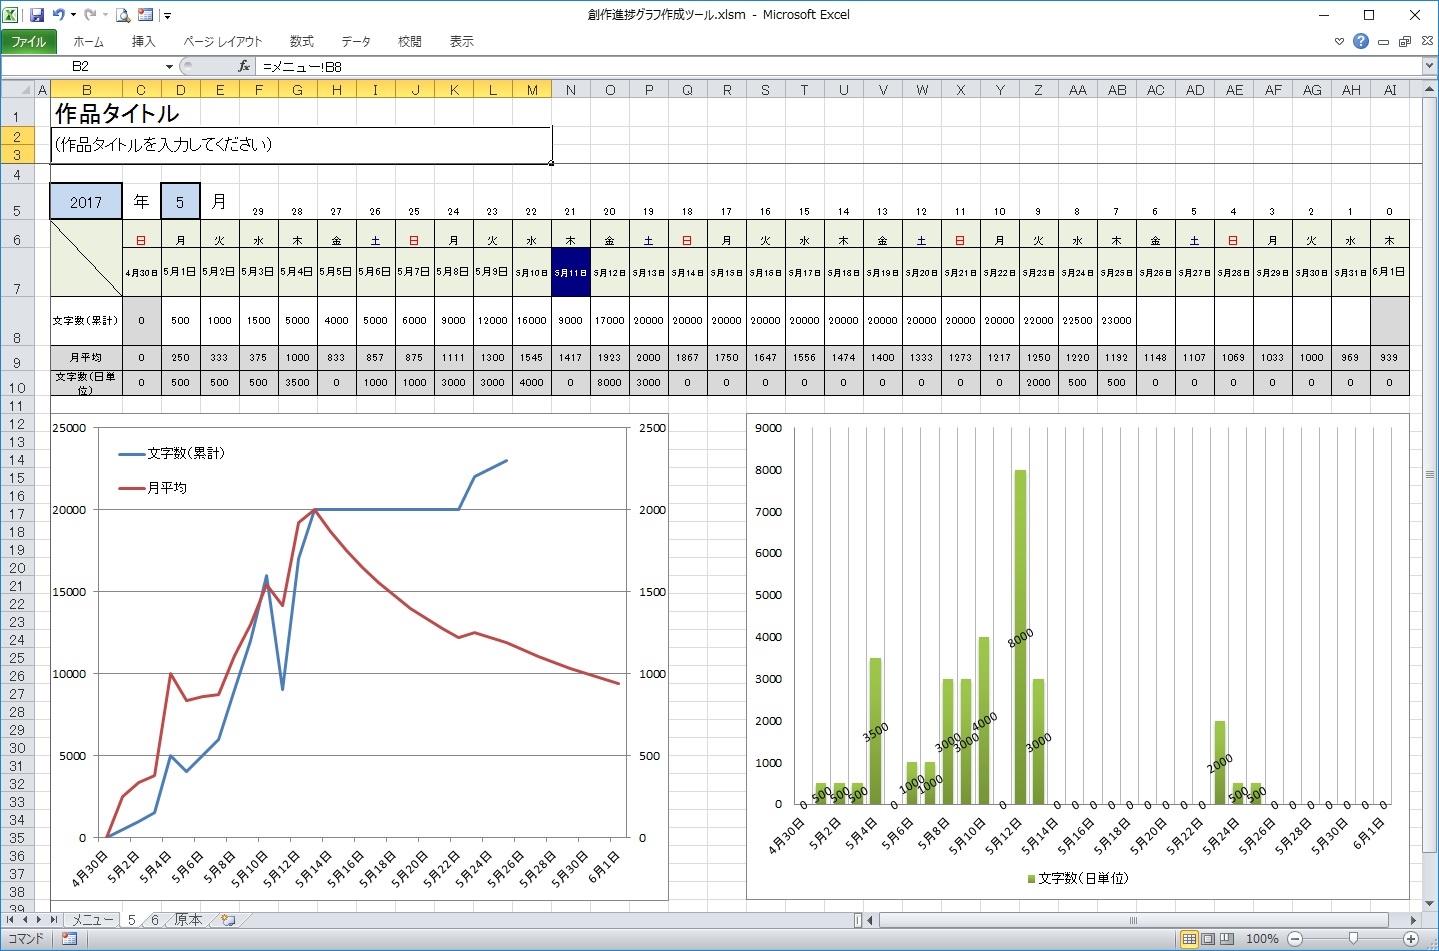This screenshot has width=1439, height=951.
Task: Open the 数式 ribbon tab
Action: pos(301,41)
